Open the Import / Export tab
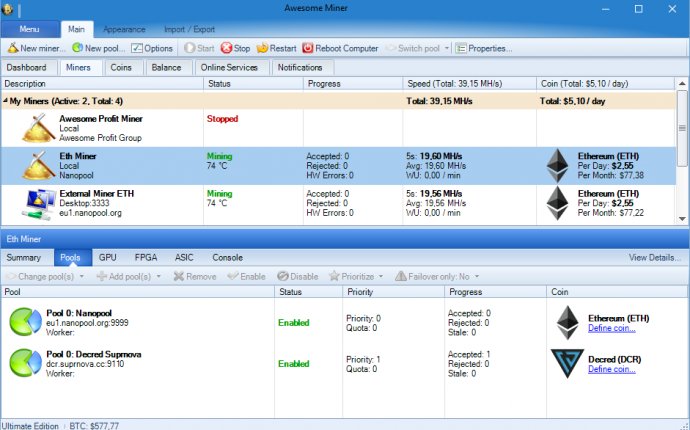 pos(189,29)
